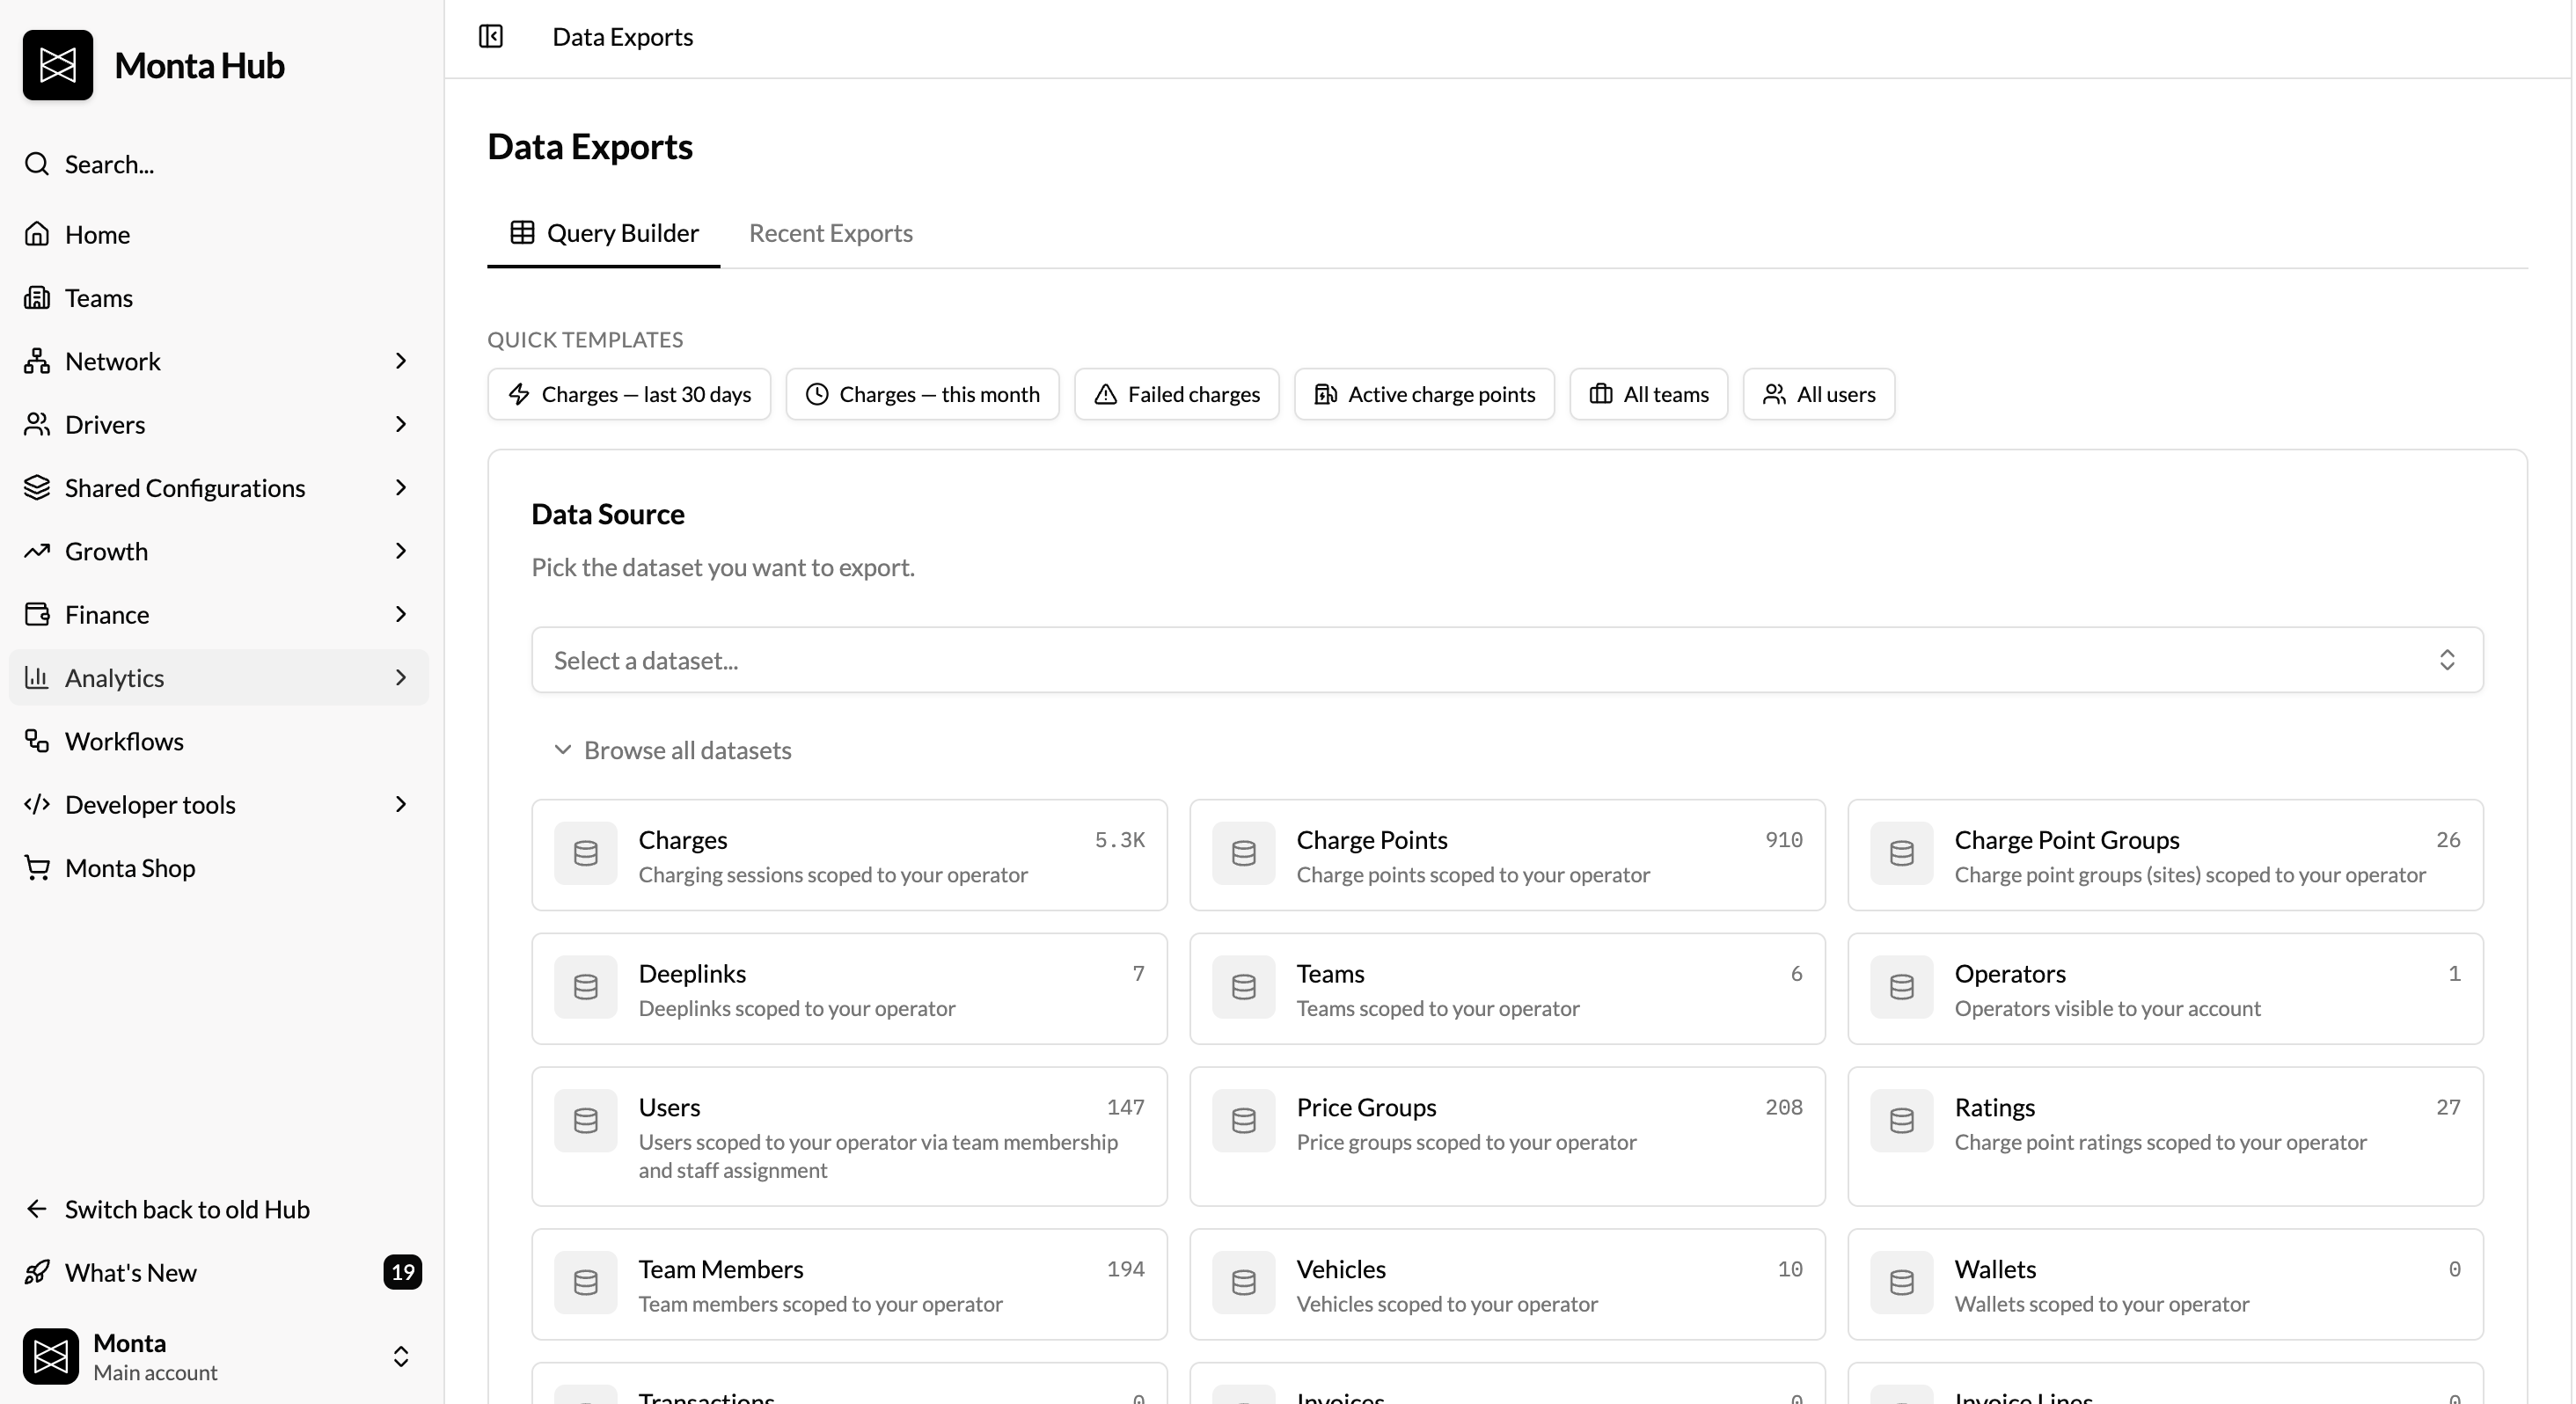Apply the Active charge points template
This screenshot has height=1404, width=2576.
click(1424, 394)
